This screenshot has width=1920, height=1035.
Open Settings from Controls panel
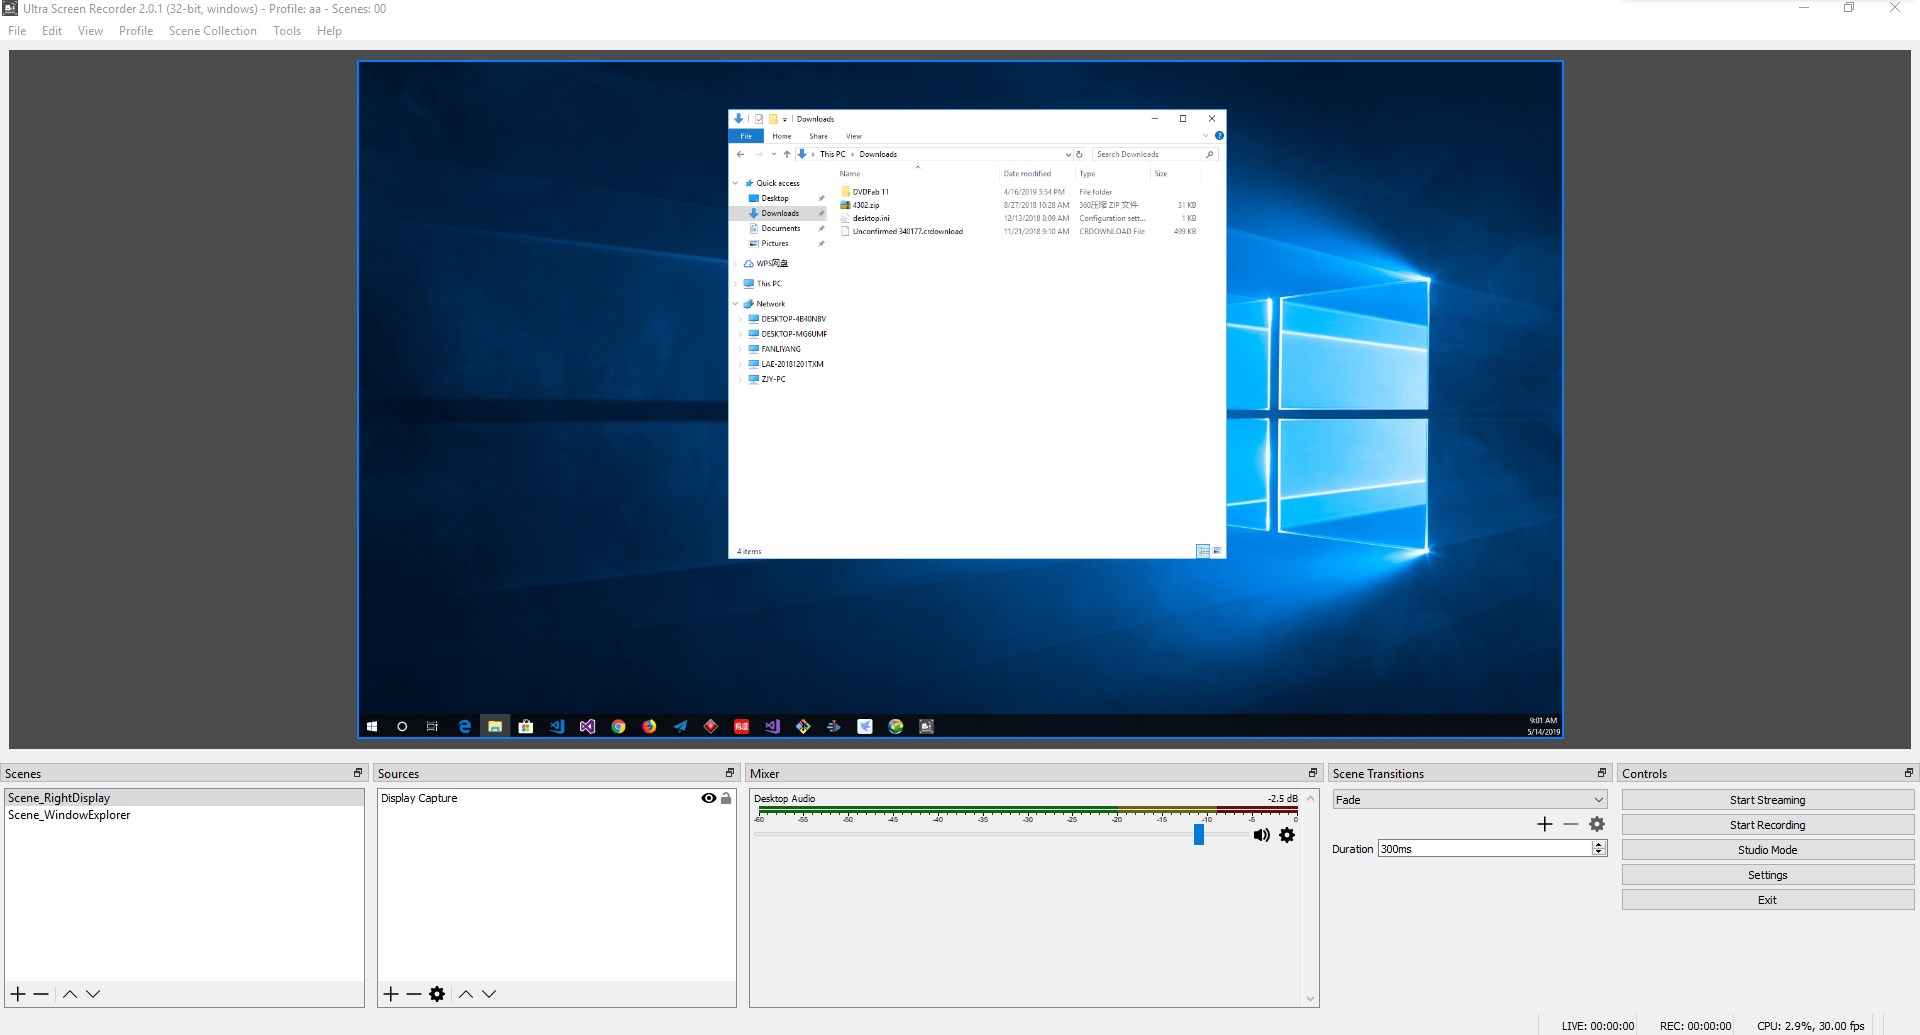[1767, 875]
